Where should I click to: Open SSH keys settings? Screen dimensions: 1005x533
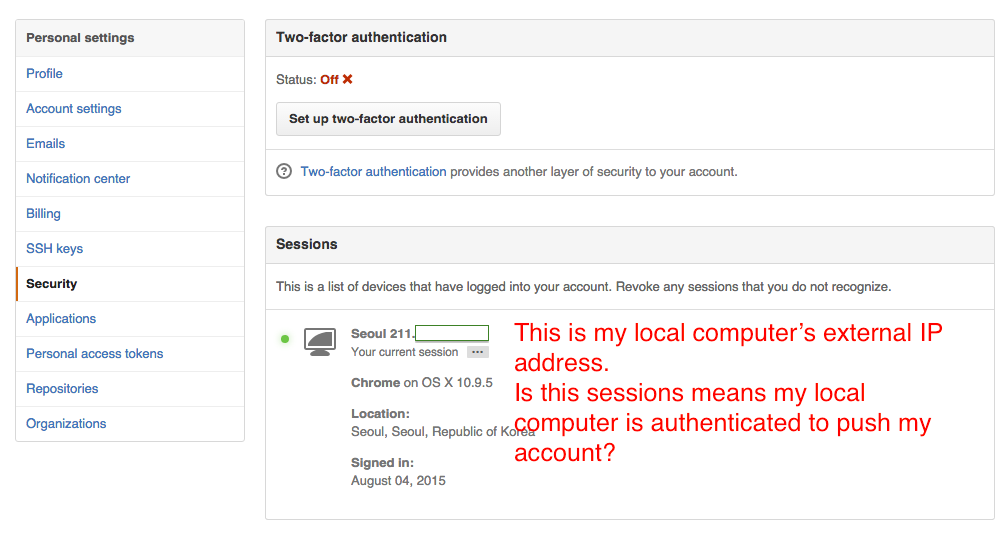click(54, 249)
